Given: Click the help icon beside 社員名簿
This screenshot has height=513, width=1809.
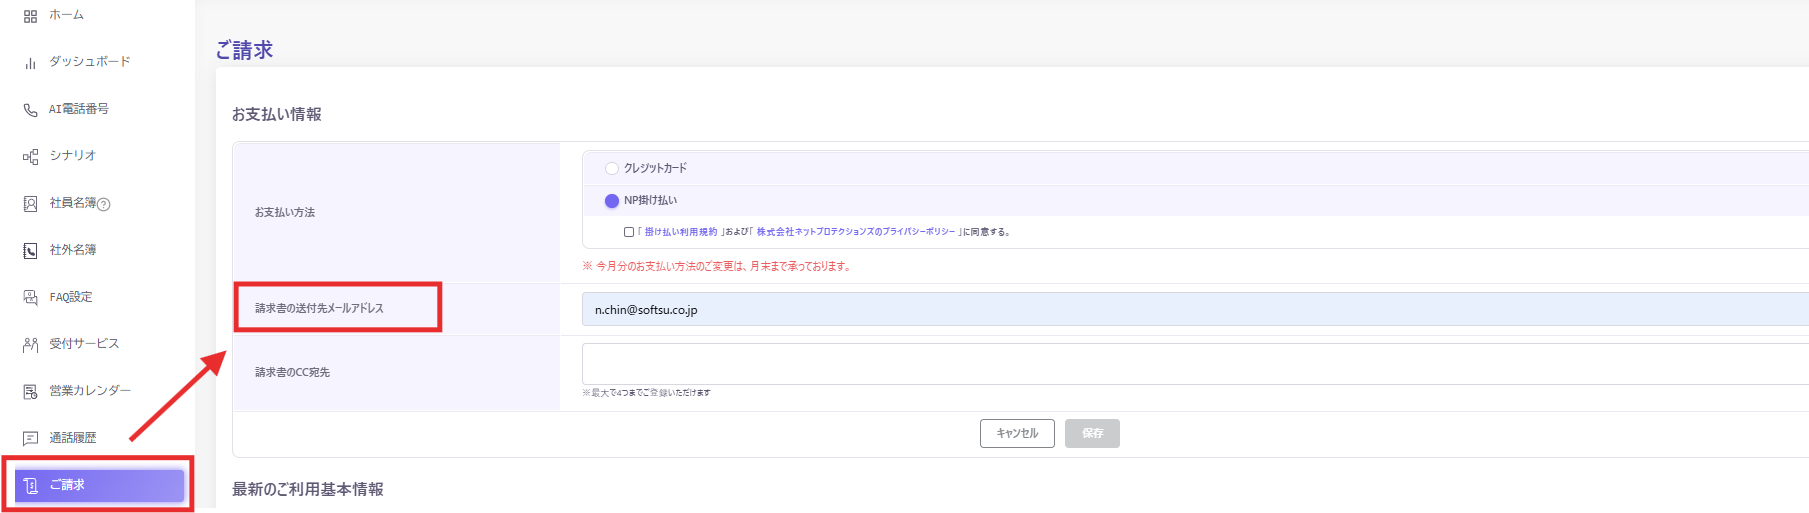Looking at the screenshot, I should 104,204.
